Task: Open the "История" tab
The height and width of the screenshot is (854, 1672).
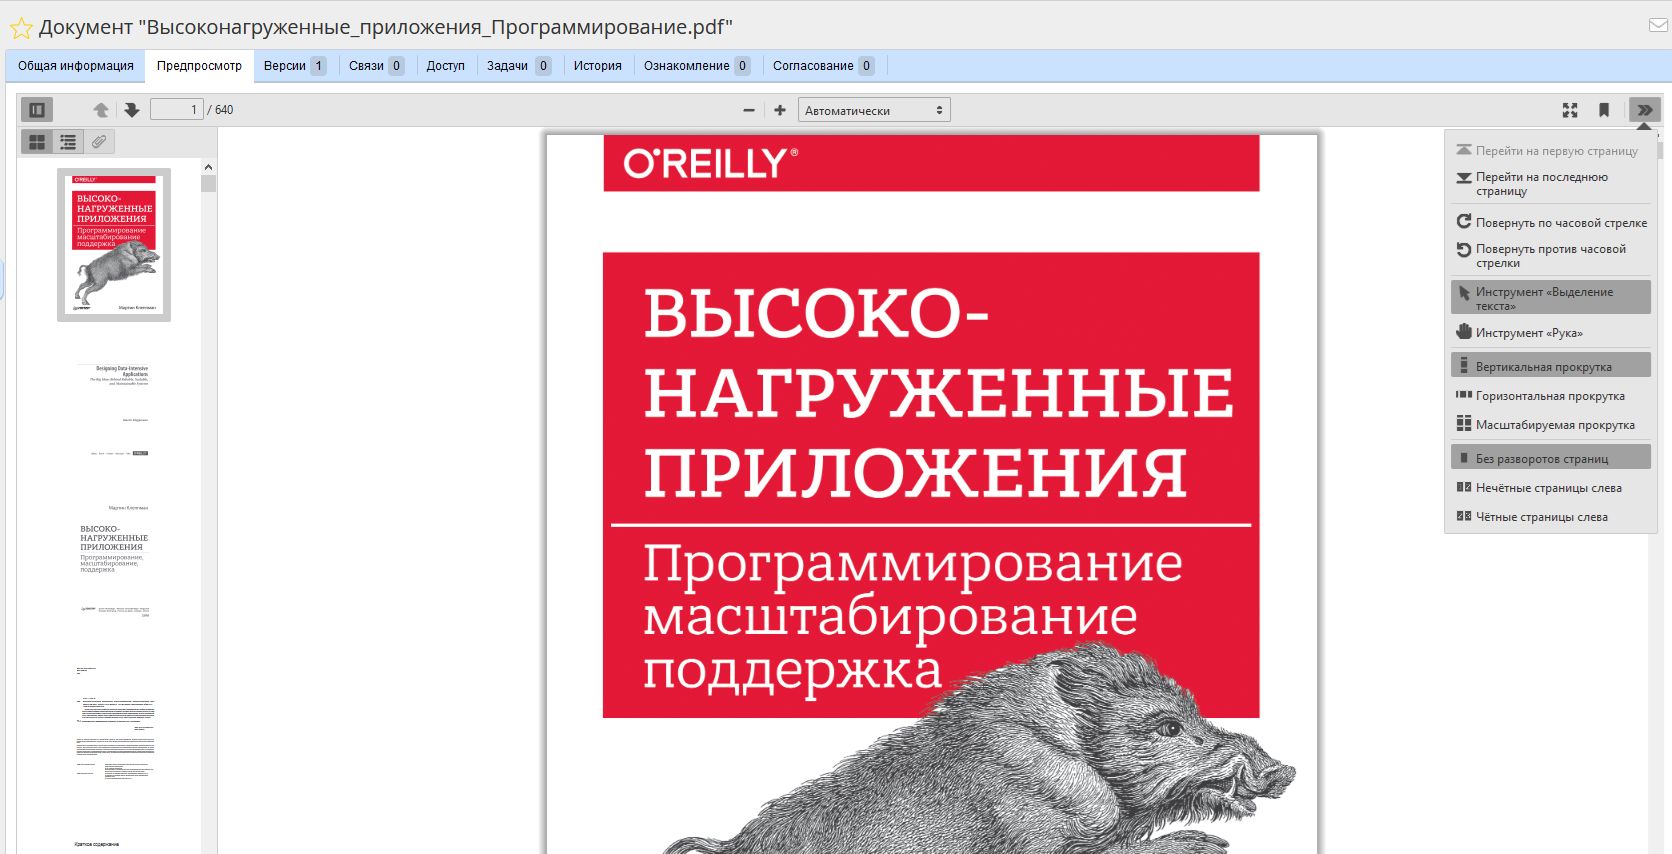Action: [x=598, y=66]
